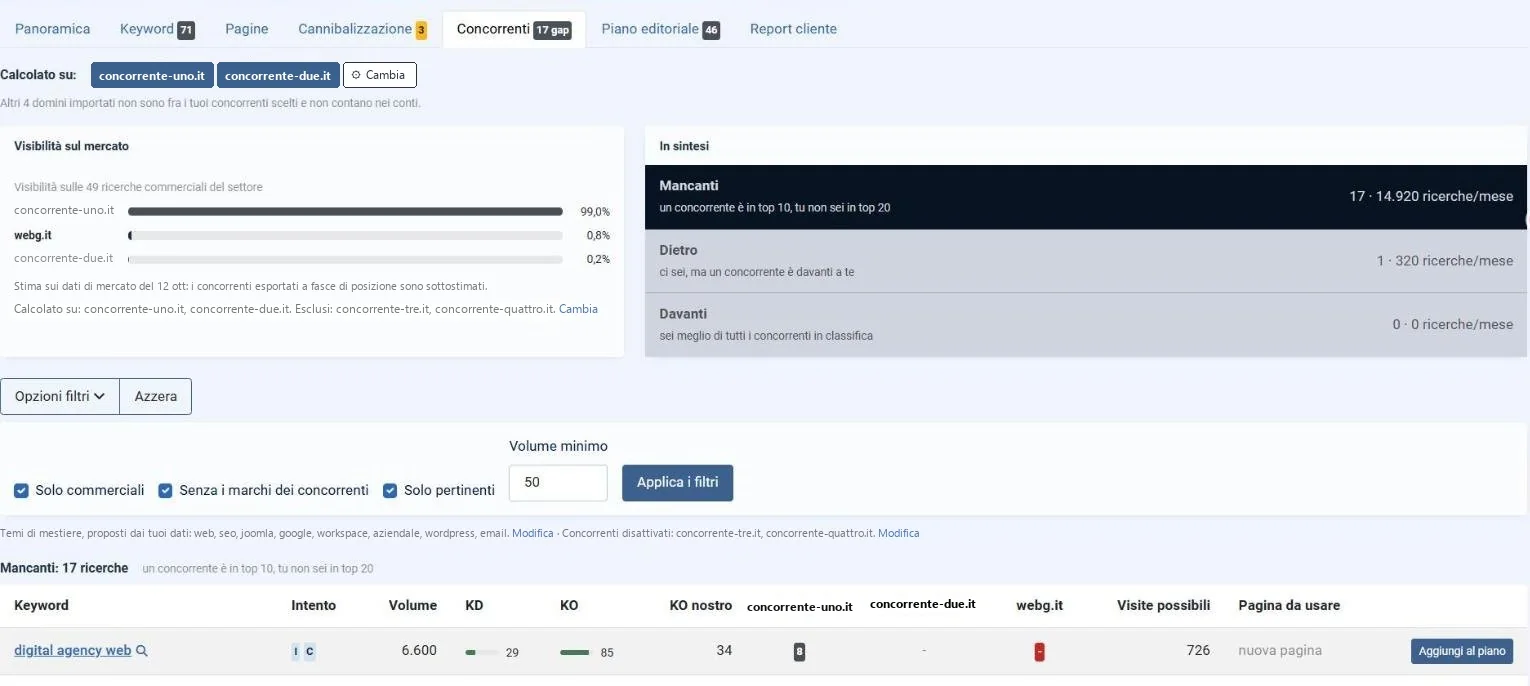The image size is (1530, 686).
Task: Open the digital agency web keyword link
Action: (x=72, y=650)
